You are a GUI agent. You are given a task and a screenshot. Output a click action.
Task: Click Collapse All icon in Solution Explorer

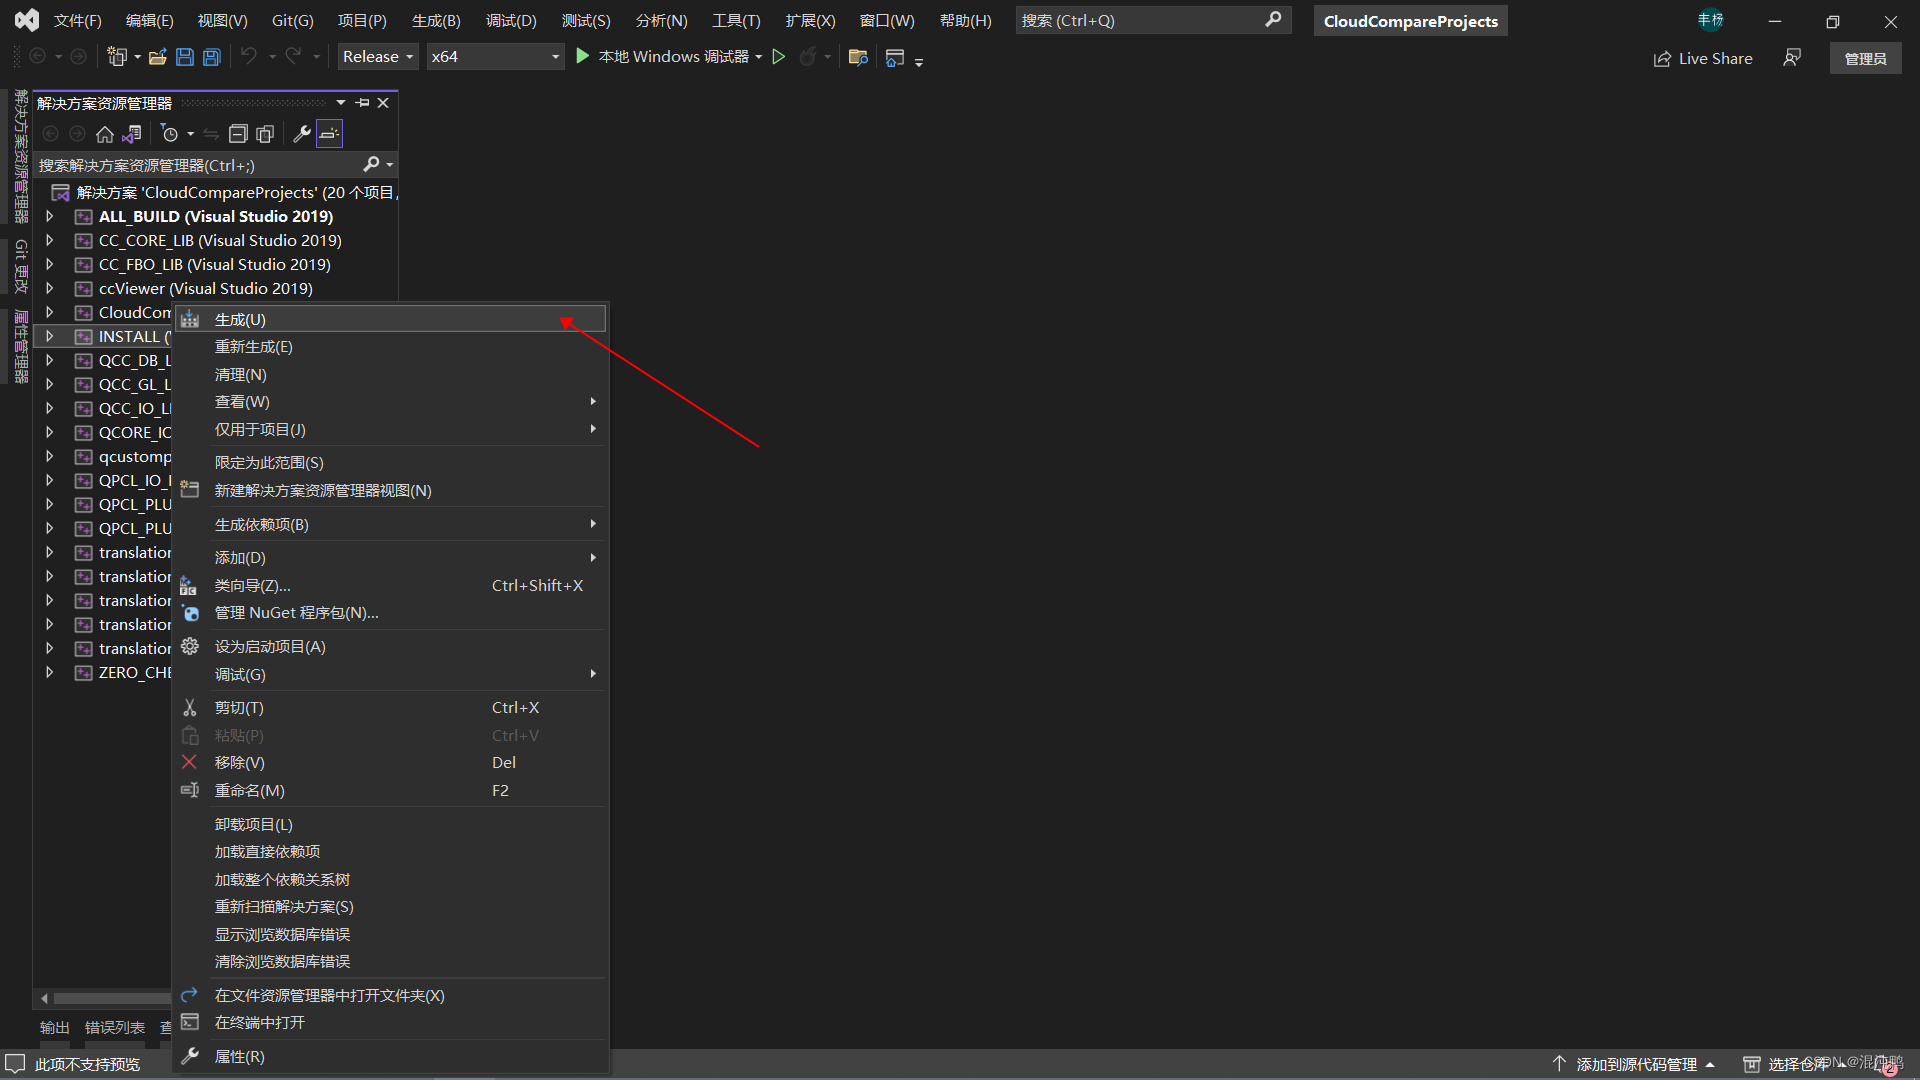click(x=238, y=134)
